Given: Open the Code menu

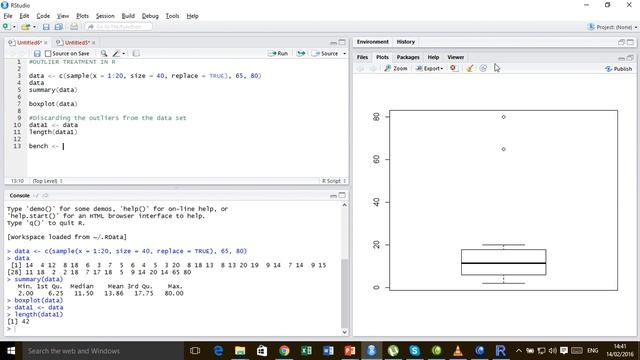Looking at the screenshot, I should click(x=43, y=16).
